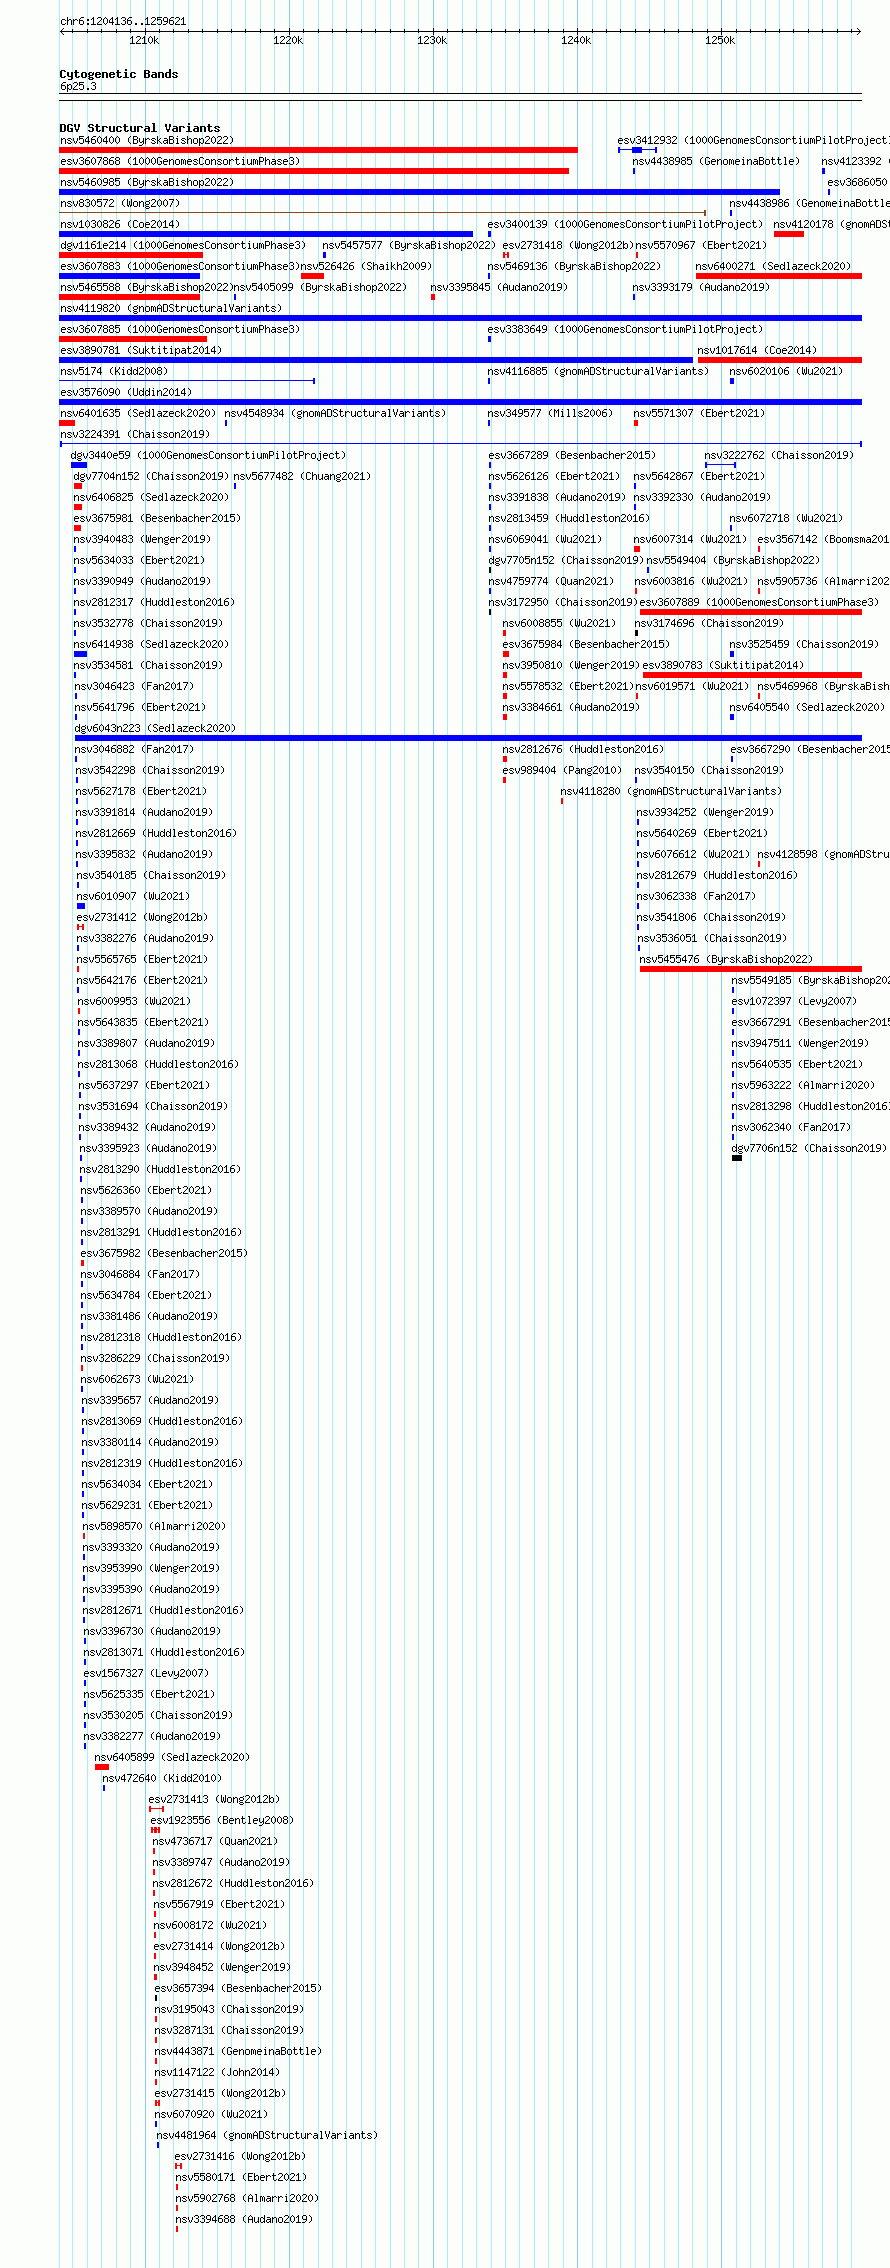Click dgv7706n152 (Chaisson2019) label
The height and width of the screenshot is (2268, 890).
tap(808, 1148)
